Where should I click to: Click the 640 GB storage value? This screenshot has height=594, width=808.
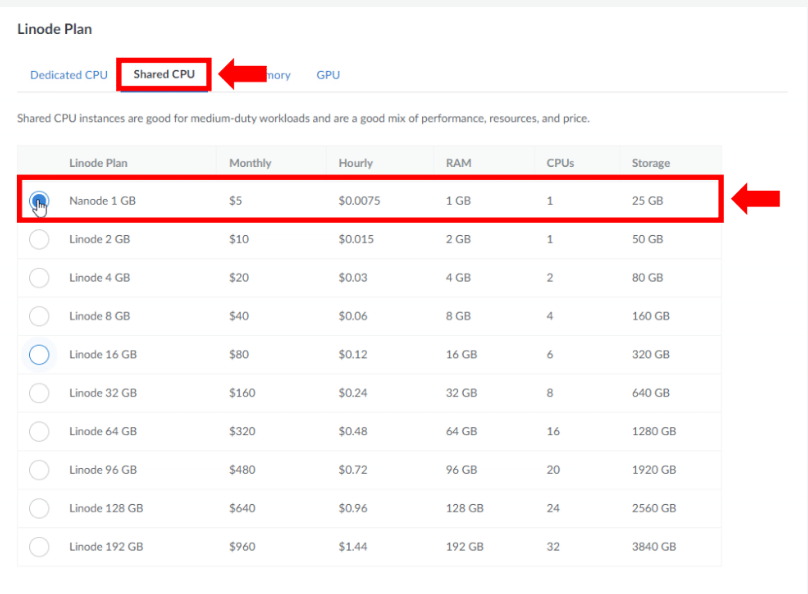click(651, 393)
